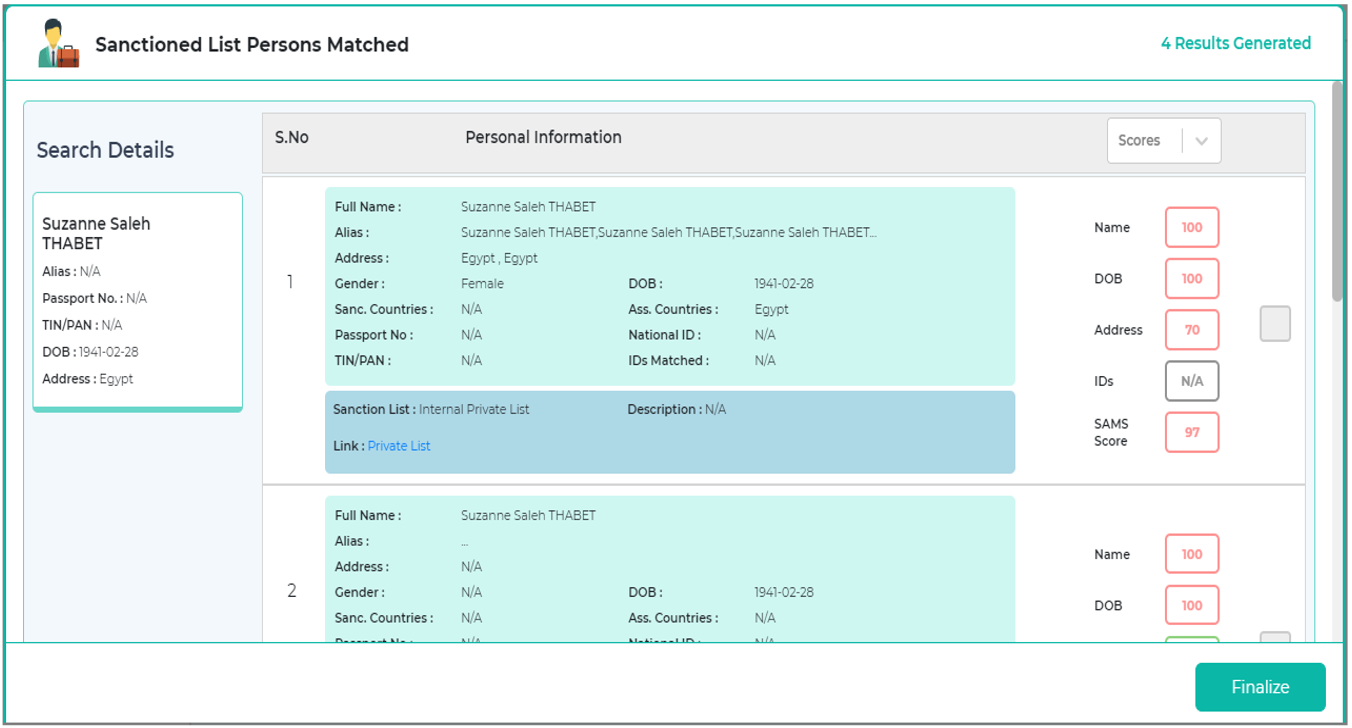Click result 1's DOB score 100 box
Image resolution: width=1352 pixels, height=728 pixels.
[x=1191, y=279]
